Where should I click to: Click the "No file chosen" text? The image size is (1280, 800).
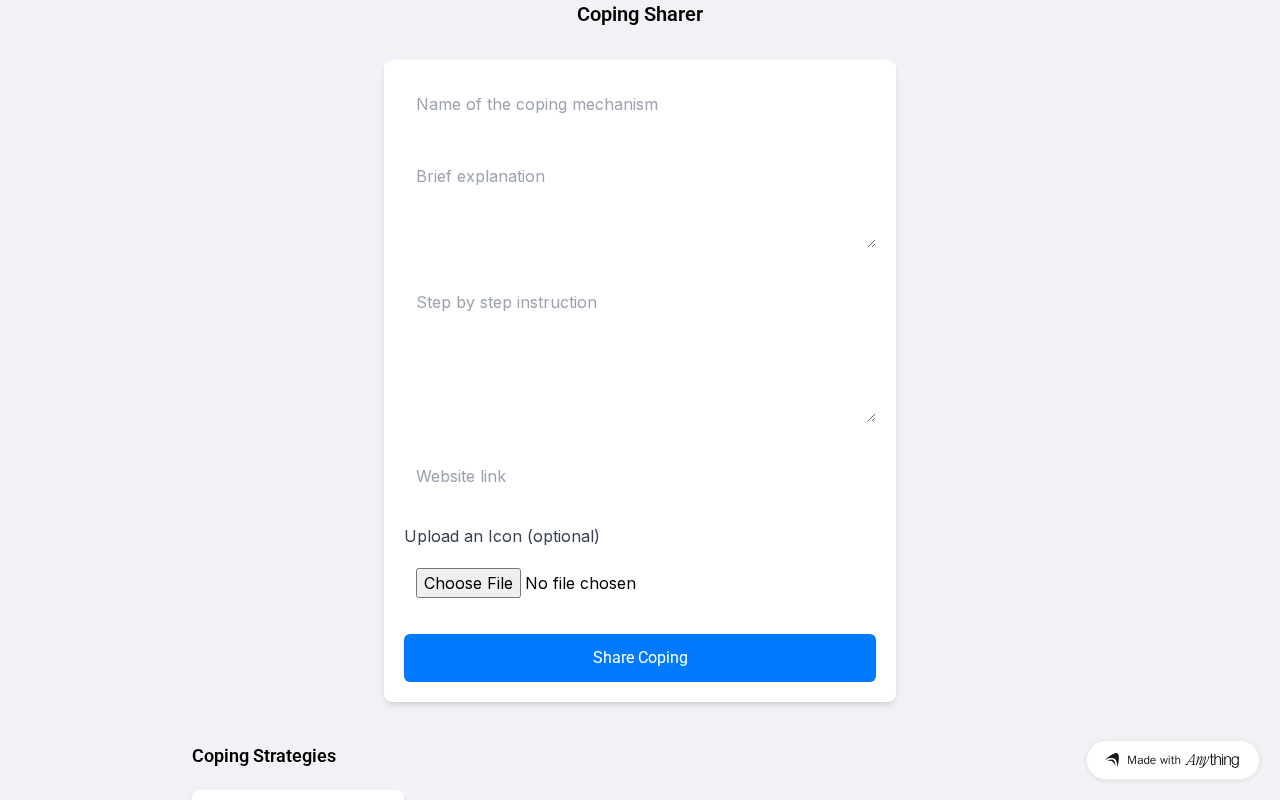[581, 583]
